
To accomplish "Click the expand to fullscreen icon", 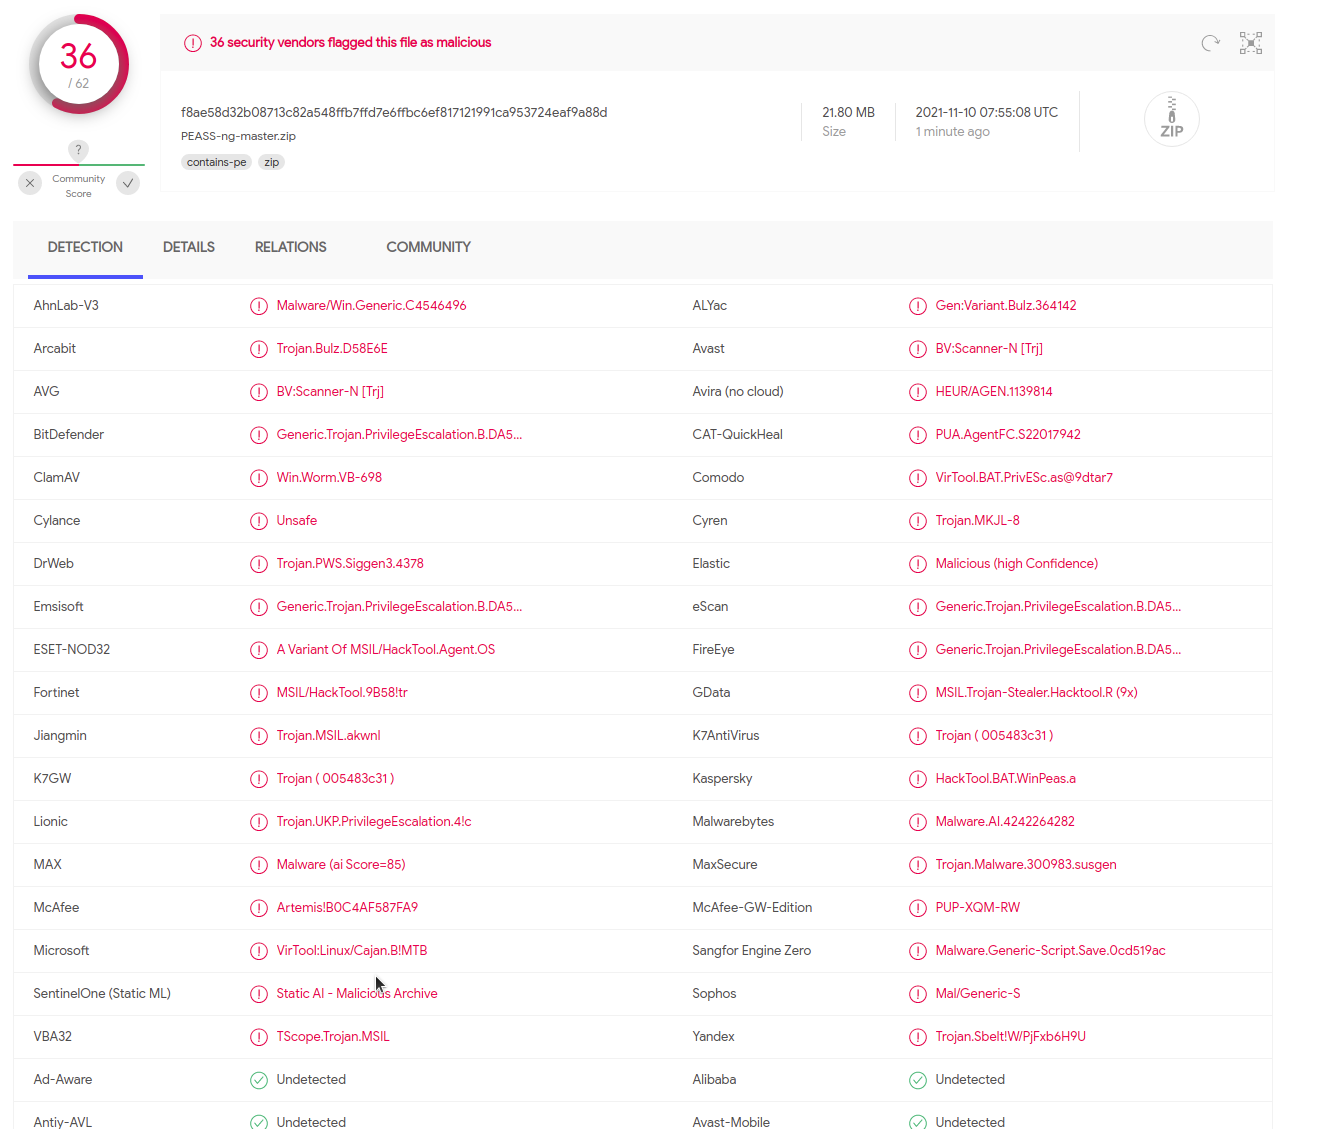I will coord(1250,43).
